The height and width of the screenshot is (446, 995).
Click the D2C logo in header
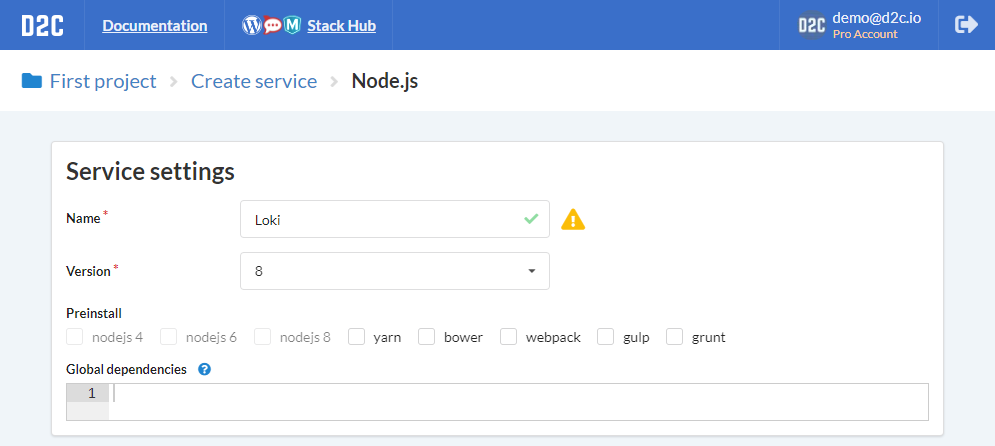tap(42, 25)
